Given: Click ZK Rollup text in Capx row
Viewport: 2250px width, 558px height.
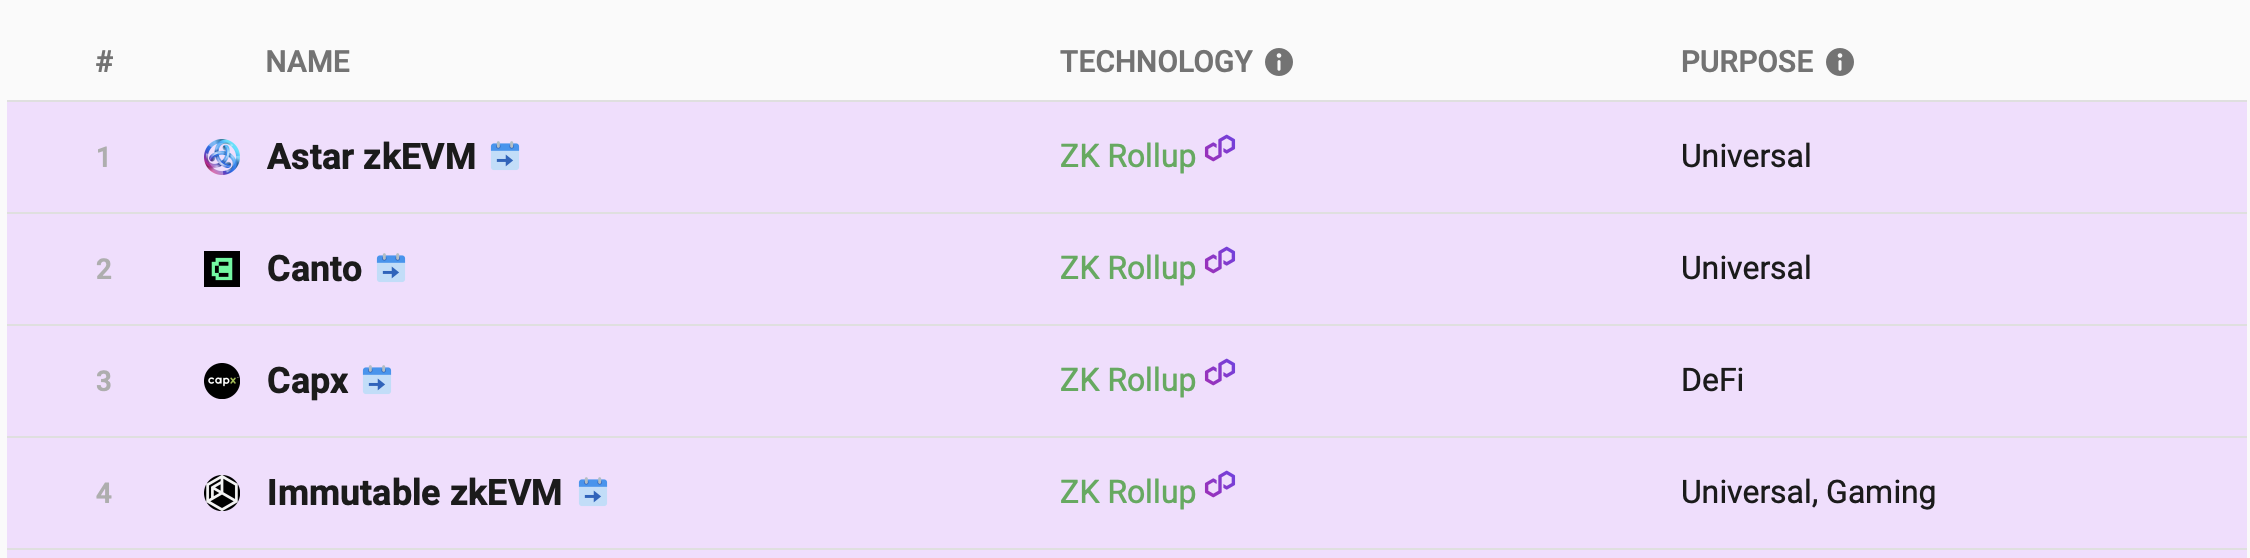Looking at the screenshot, I should [x=1128, y=380].
